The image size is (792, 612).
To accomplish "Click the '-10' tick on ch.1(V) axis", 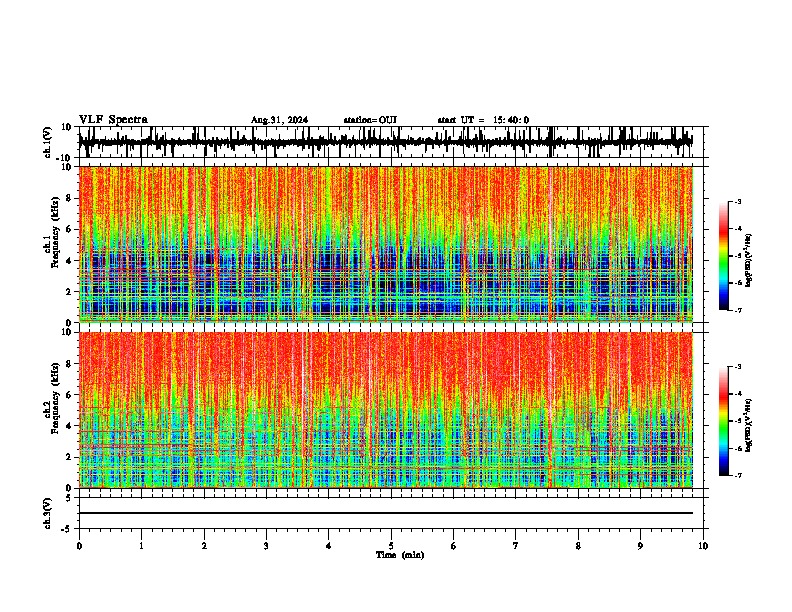I will pyautogui.click(x=65, y=159).
